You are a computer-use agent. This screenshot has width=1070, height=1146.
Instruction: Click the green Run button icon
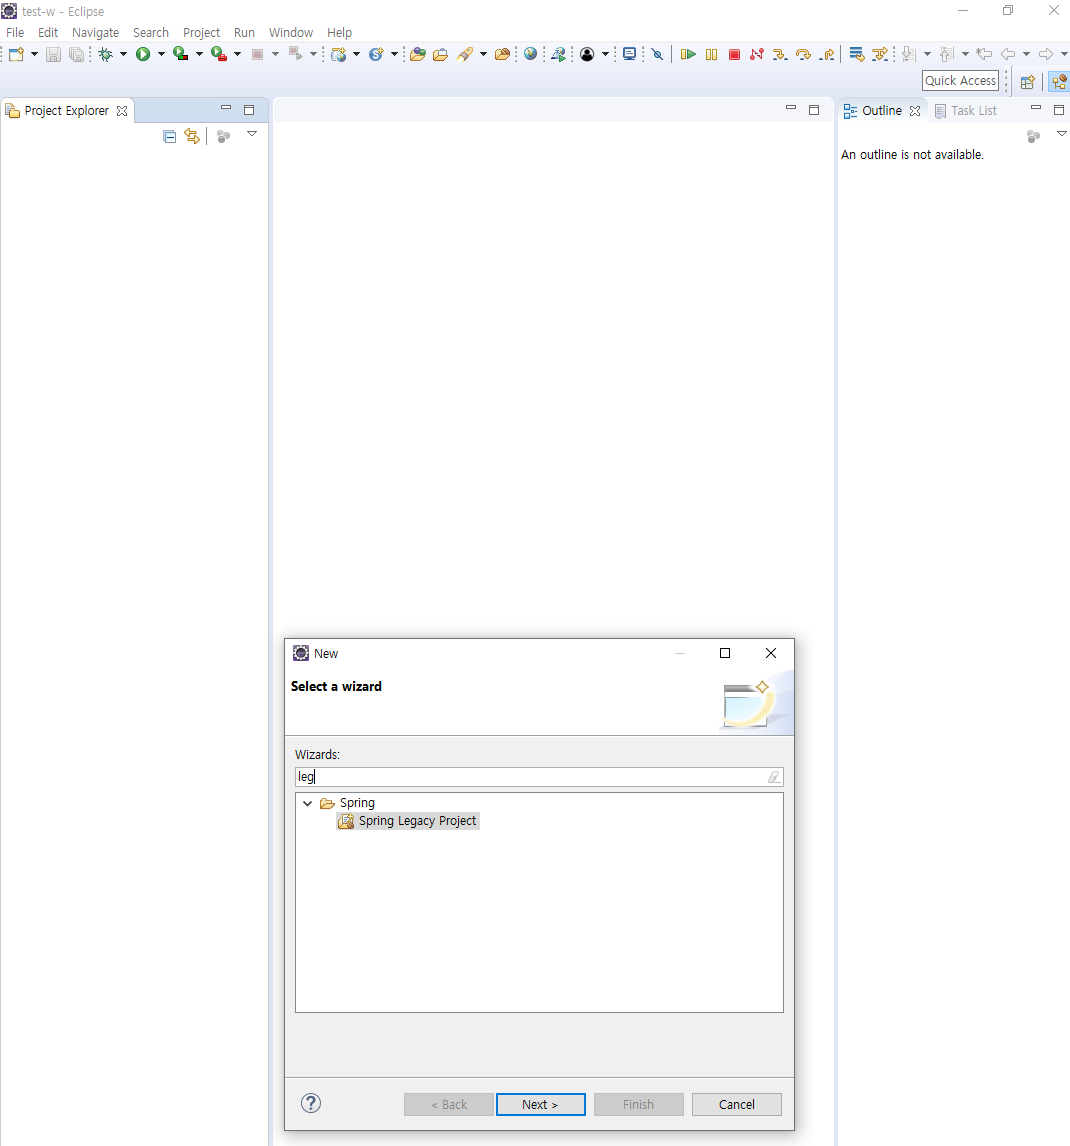[x=143, y=54]
